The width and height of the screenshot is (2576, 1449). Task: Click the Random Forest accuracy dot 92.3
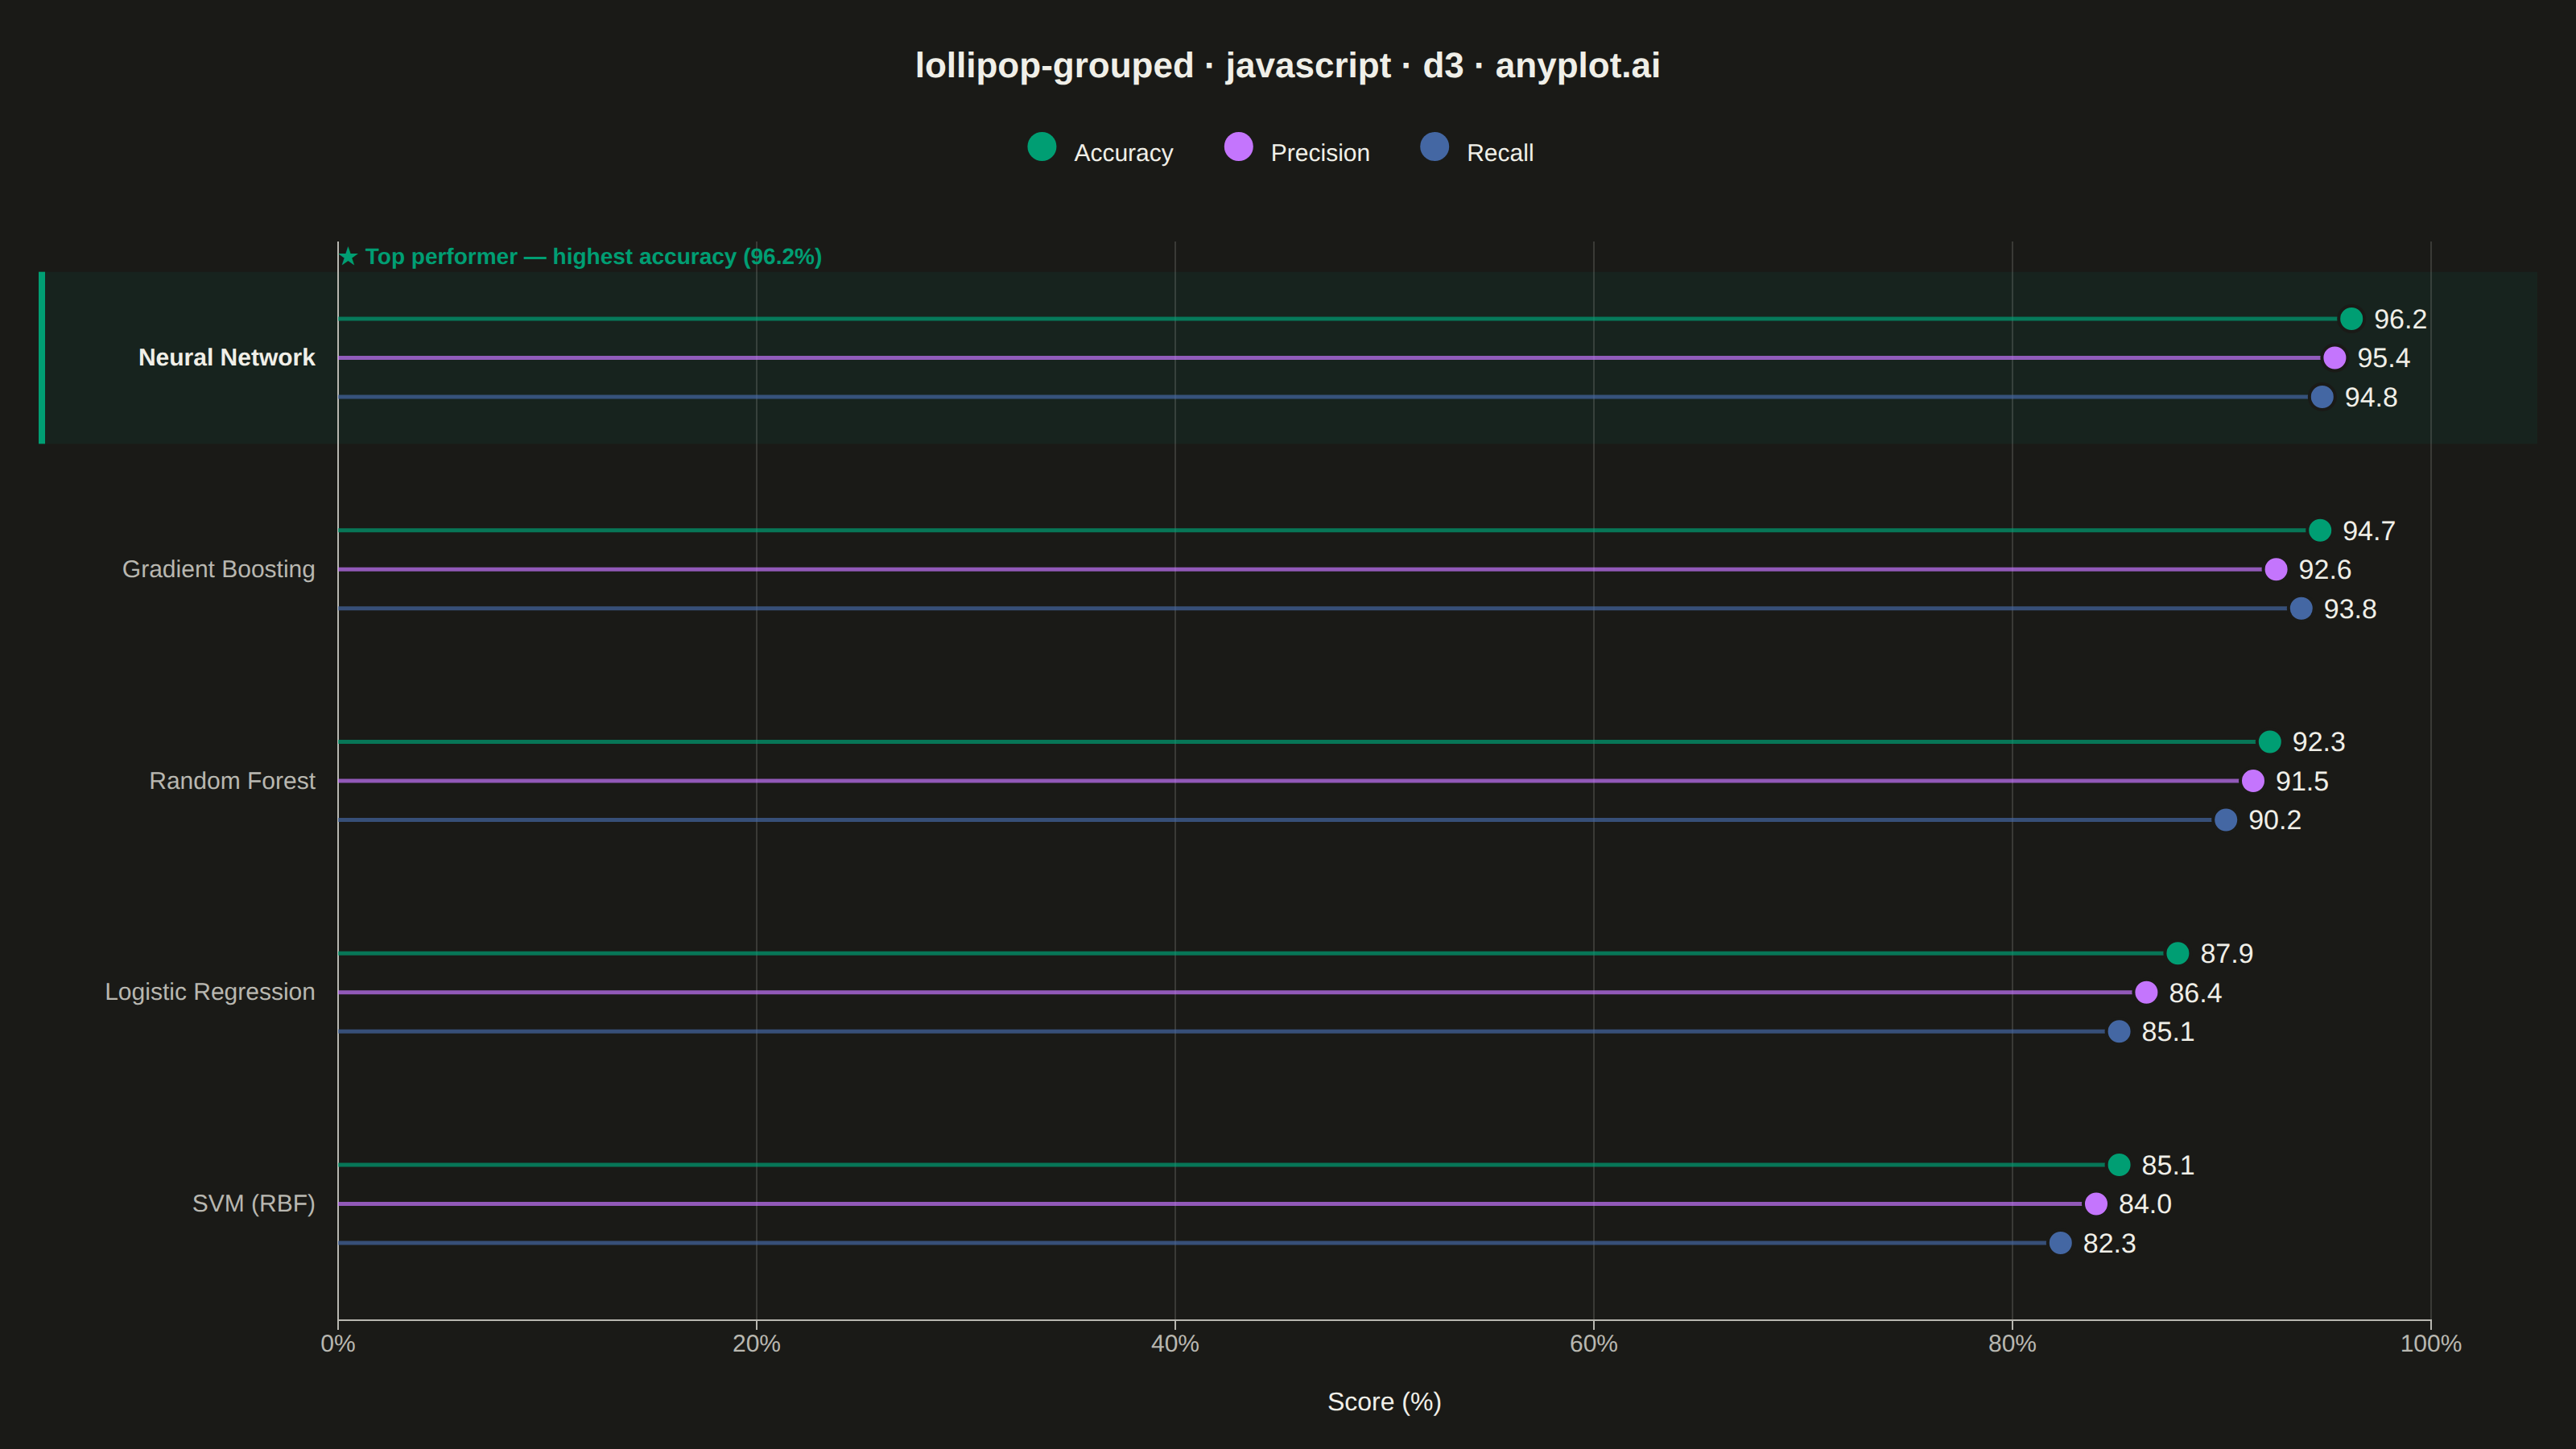2270,742
